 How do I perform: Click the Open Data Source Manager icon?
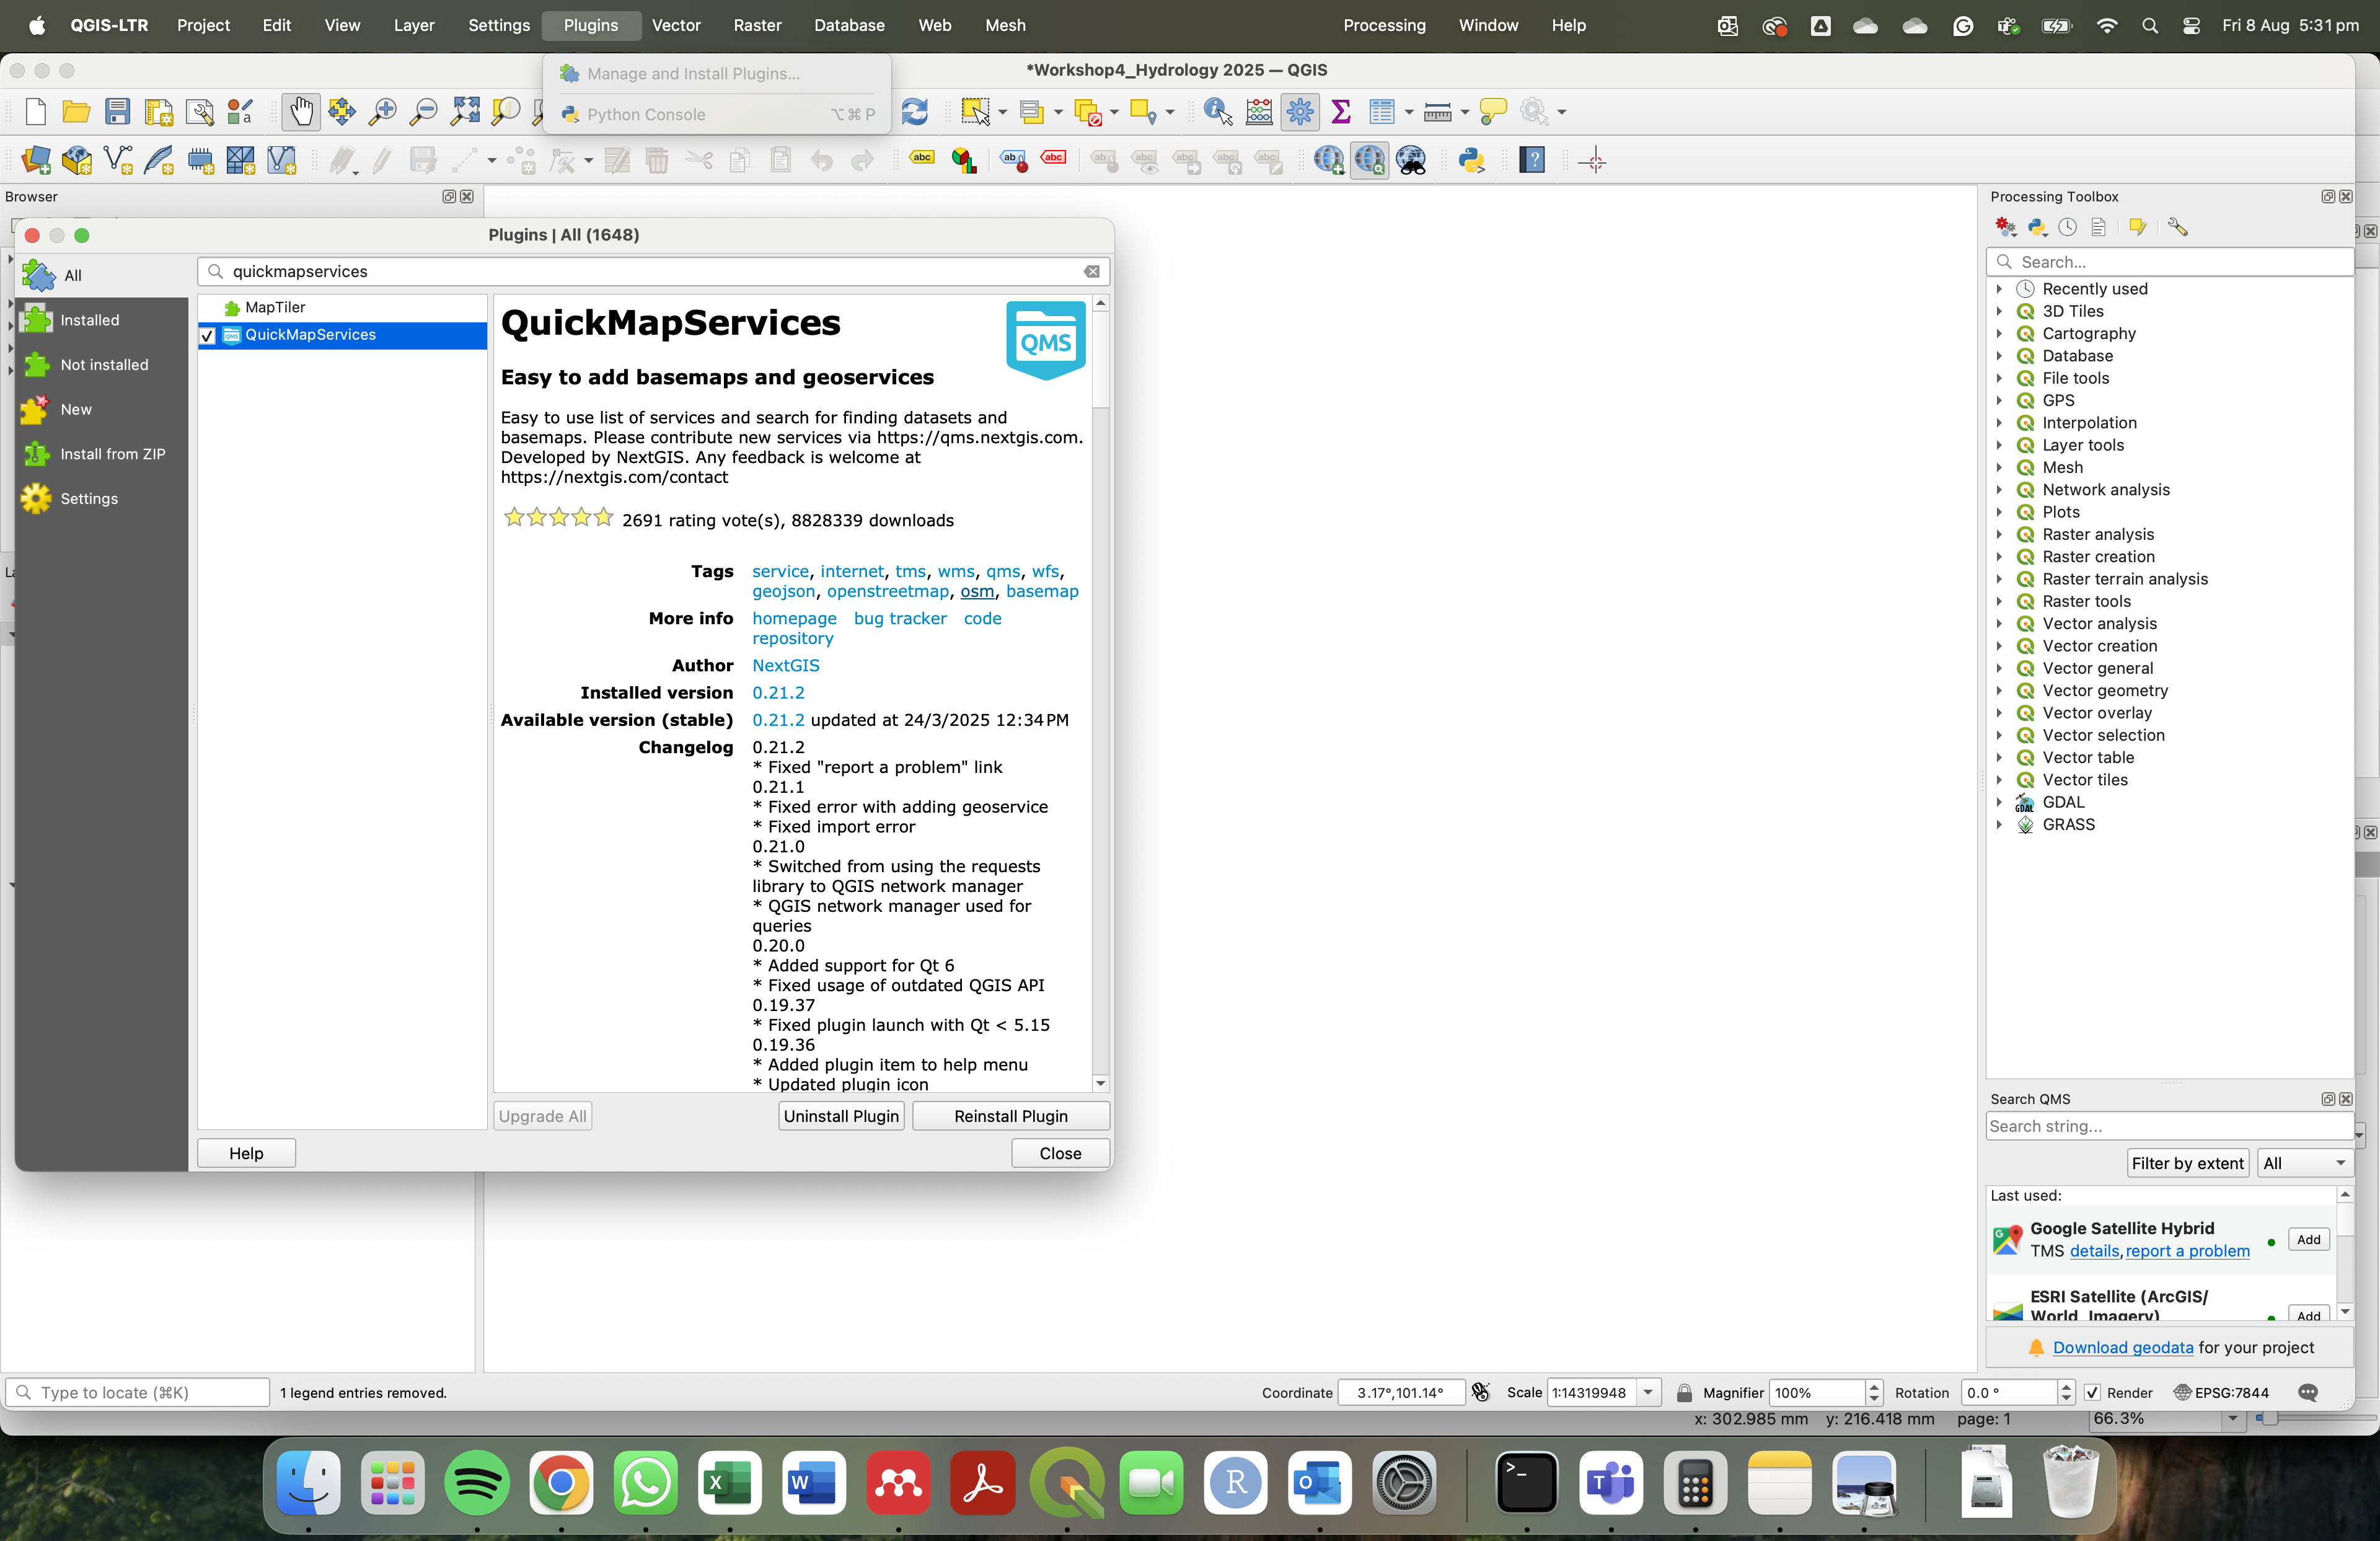point(36,160)
